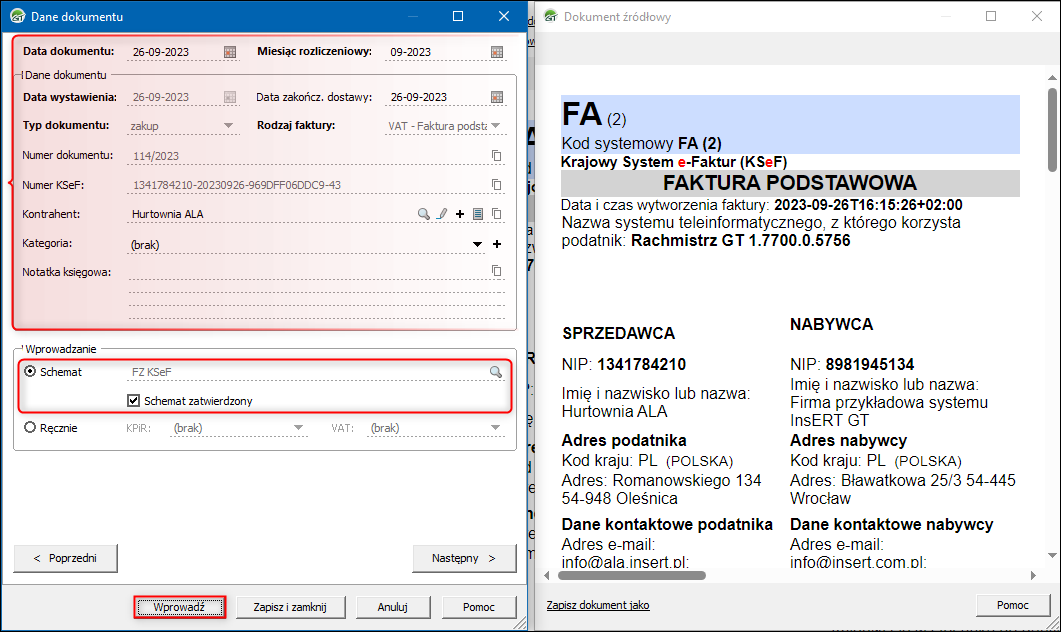The width and height of the screenshot is (1061, 632).
Task: Click Dokument źródłowy window title icon
Action: coord(551,16)
